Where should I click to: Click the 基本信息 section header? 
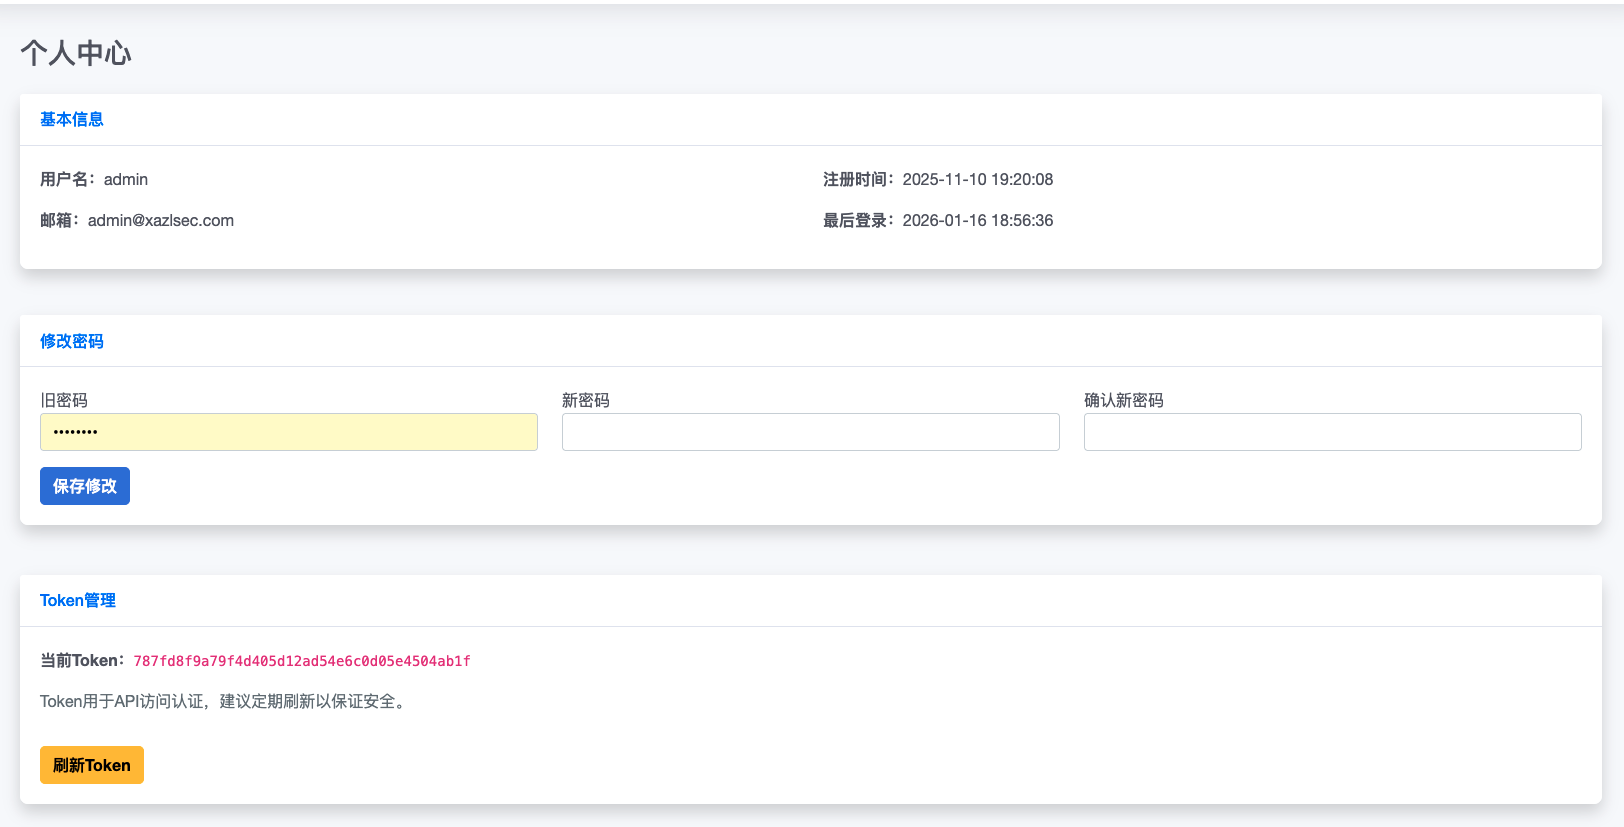tap(72, 119)
